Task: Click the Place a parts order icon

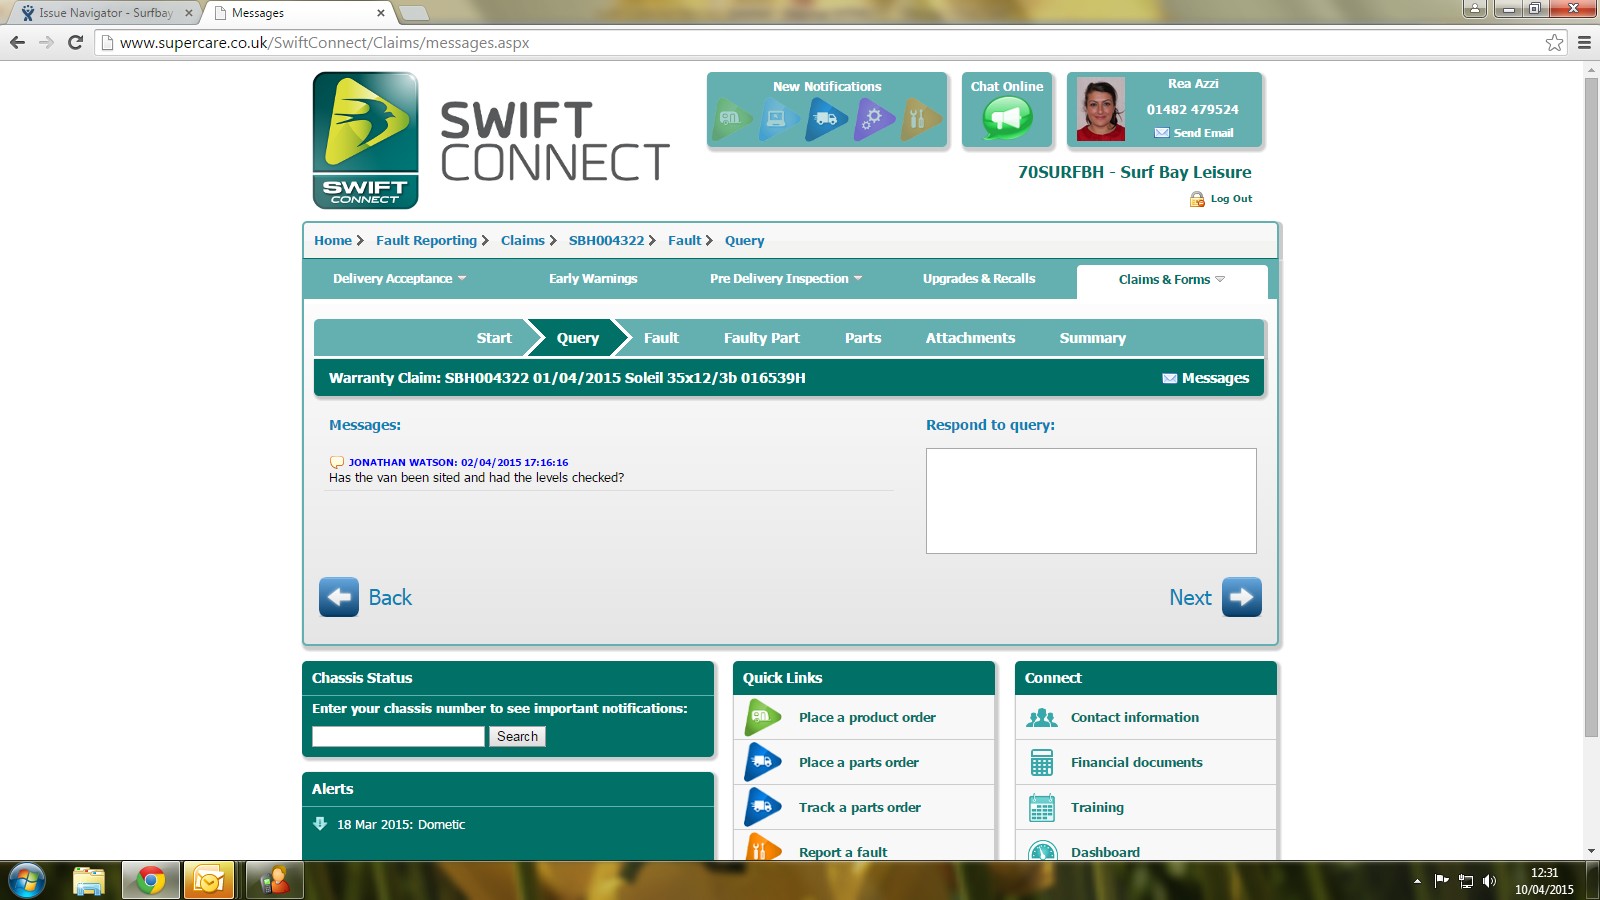Action: click(763, 762)
